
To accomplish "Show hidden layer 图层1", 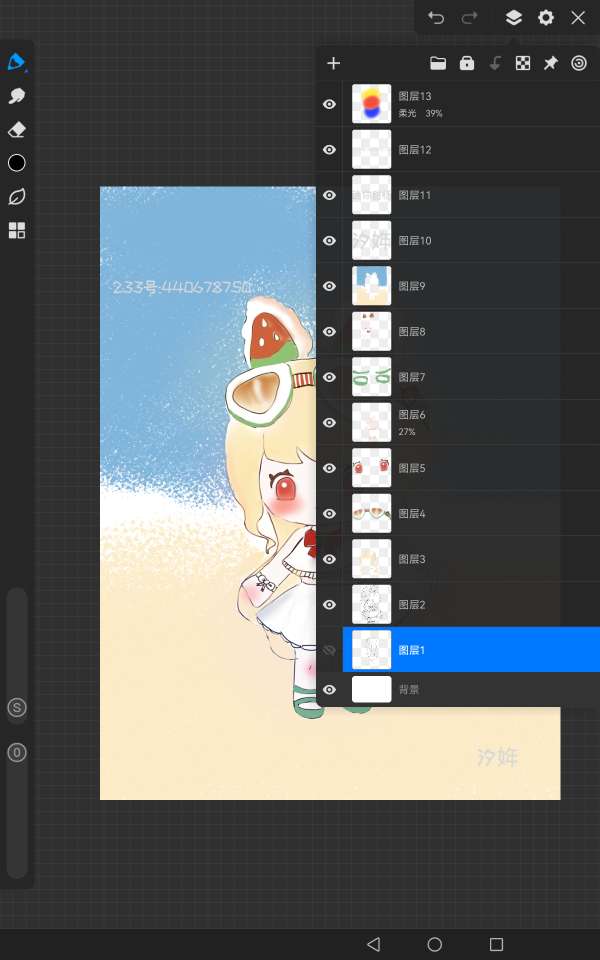I will (x=329, y=650).
